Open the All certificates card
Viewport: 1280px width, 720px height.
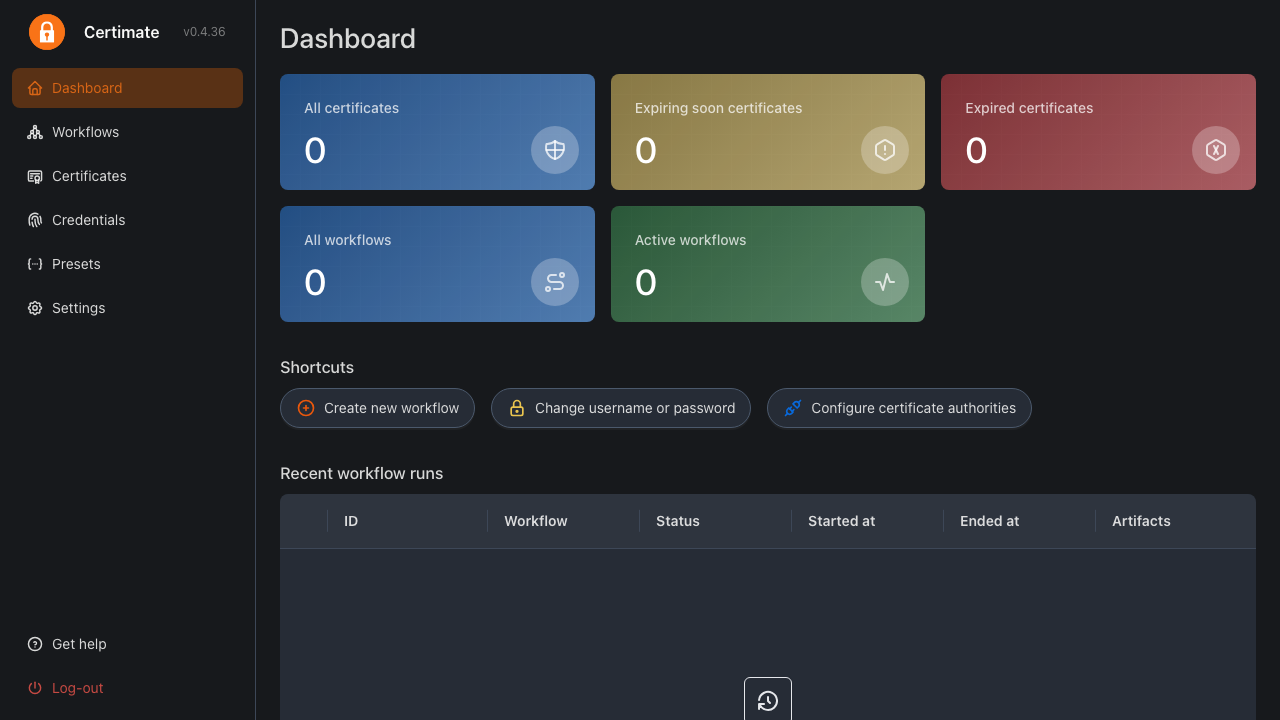tap(437, 132)
